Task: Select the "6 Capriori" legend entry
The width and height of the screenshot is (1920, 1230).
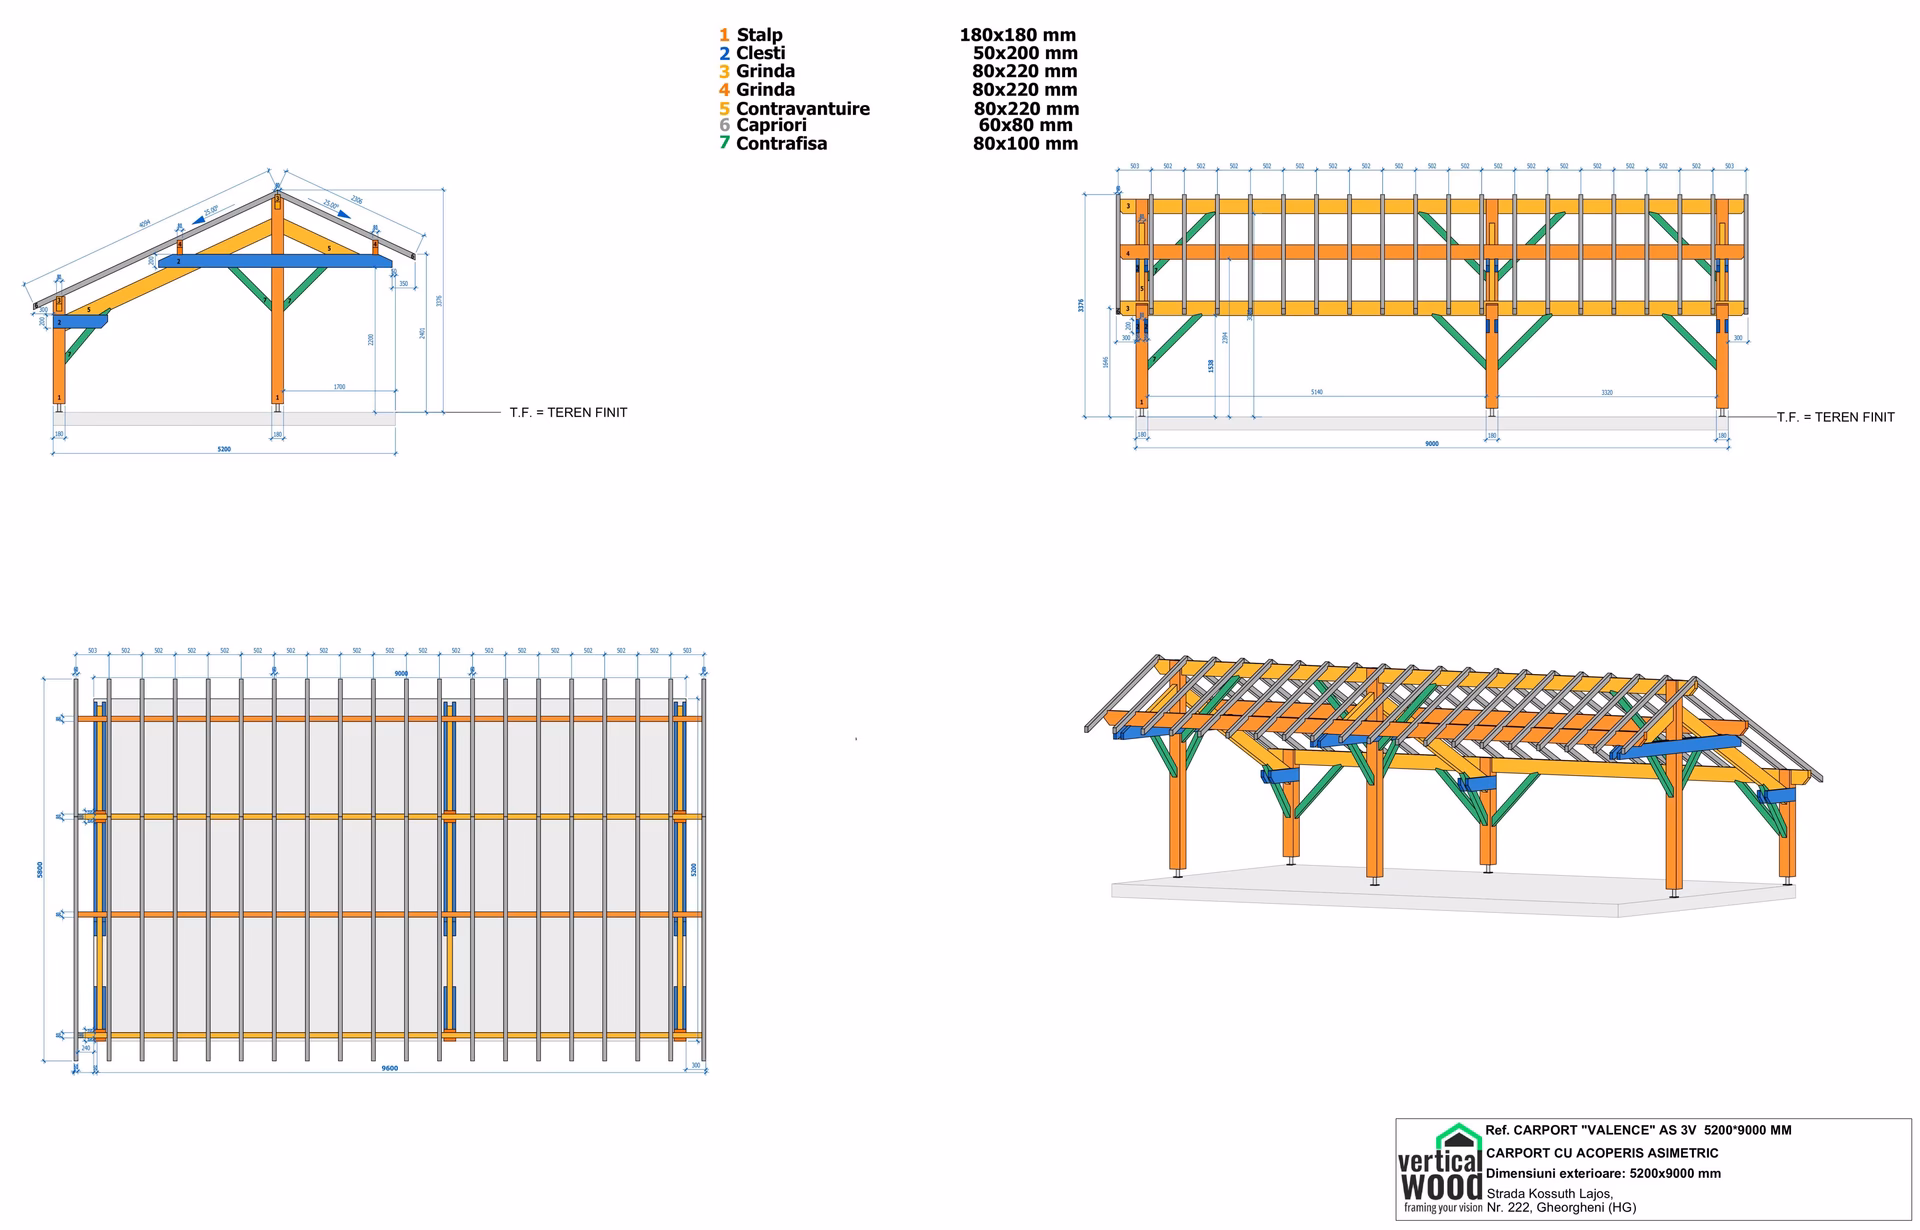Action: pos(762,125)
